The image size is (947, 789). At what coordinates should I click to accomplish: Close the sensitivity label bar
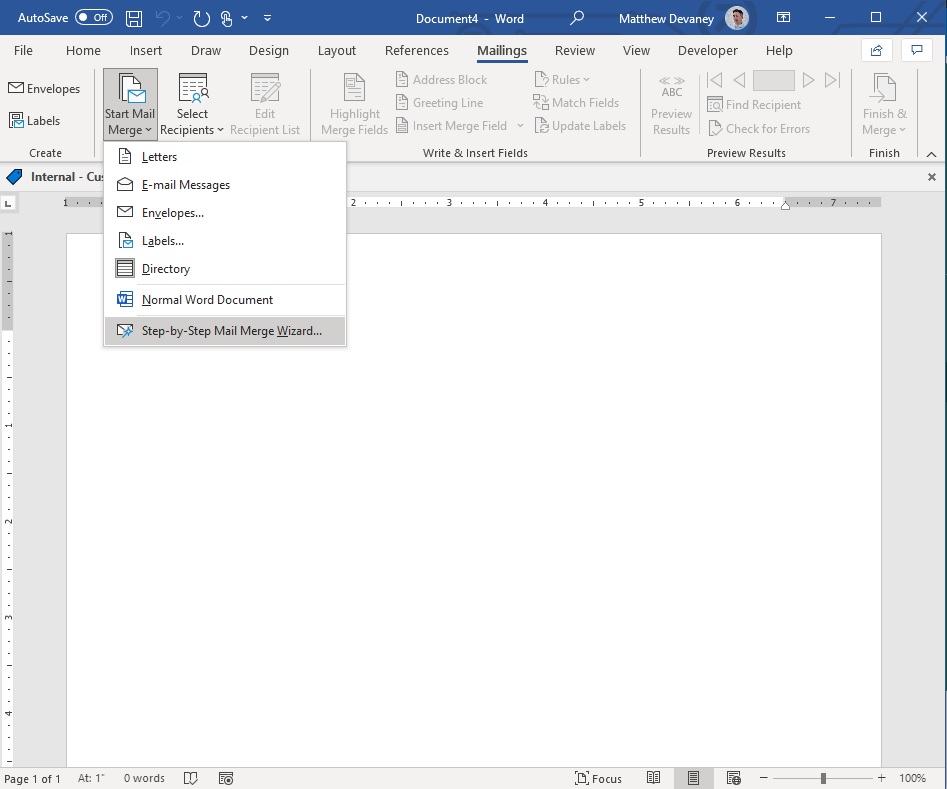tap(931, 177)
